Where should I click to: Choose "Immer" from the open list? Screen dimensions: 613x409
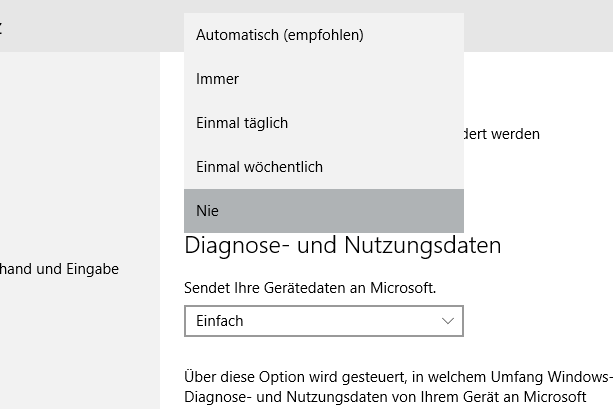point(217,79)
